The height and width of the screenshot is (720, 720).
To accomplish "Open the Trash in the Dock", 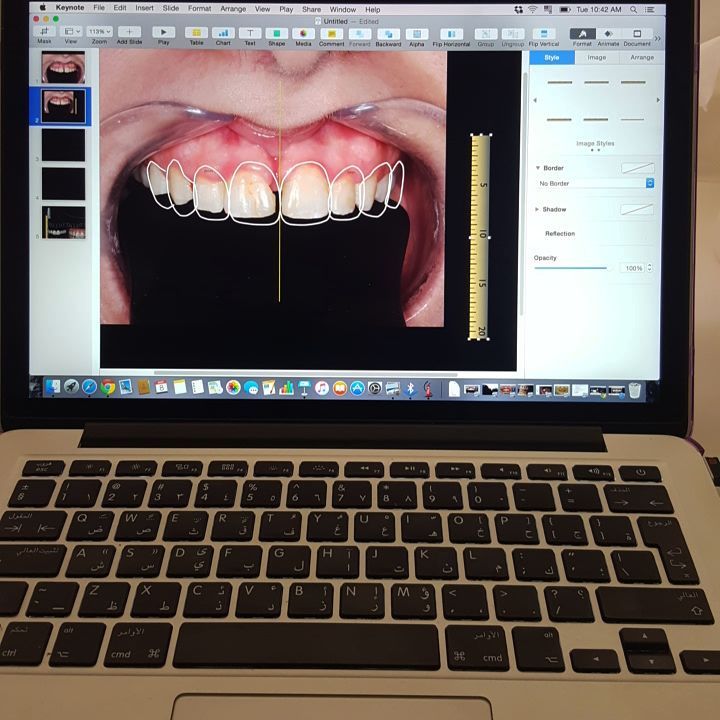I will pos(635,390).
